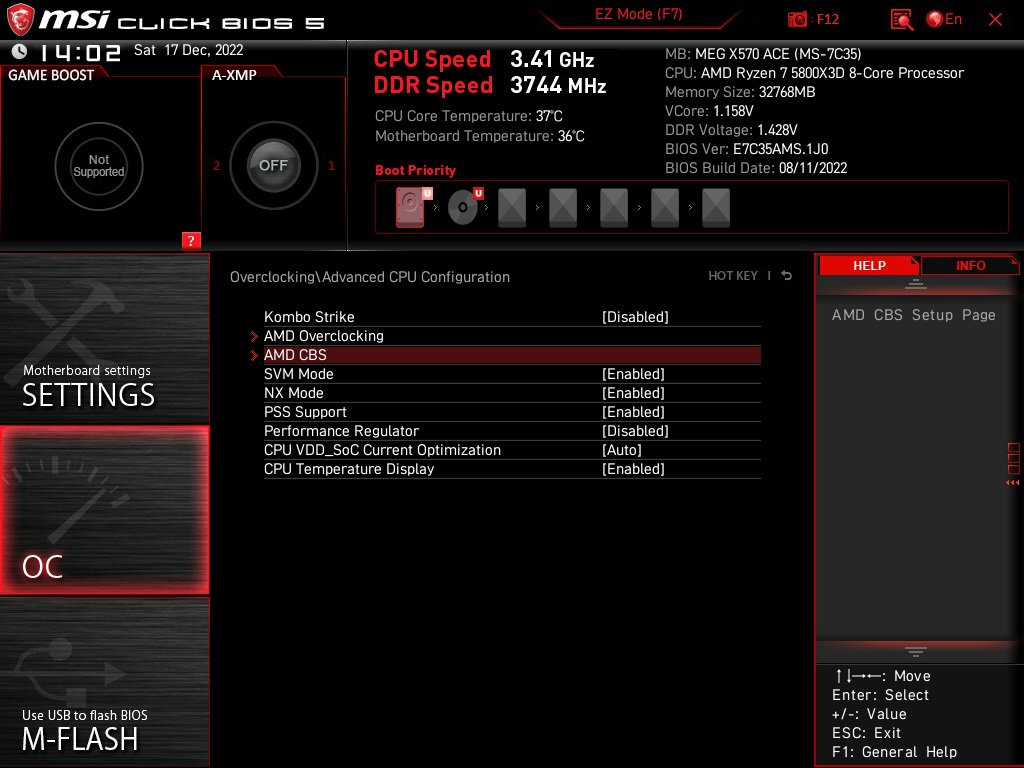
Task: Change Performance Regulator Disabled value
Action: (x=635, y=430)
